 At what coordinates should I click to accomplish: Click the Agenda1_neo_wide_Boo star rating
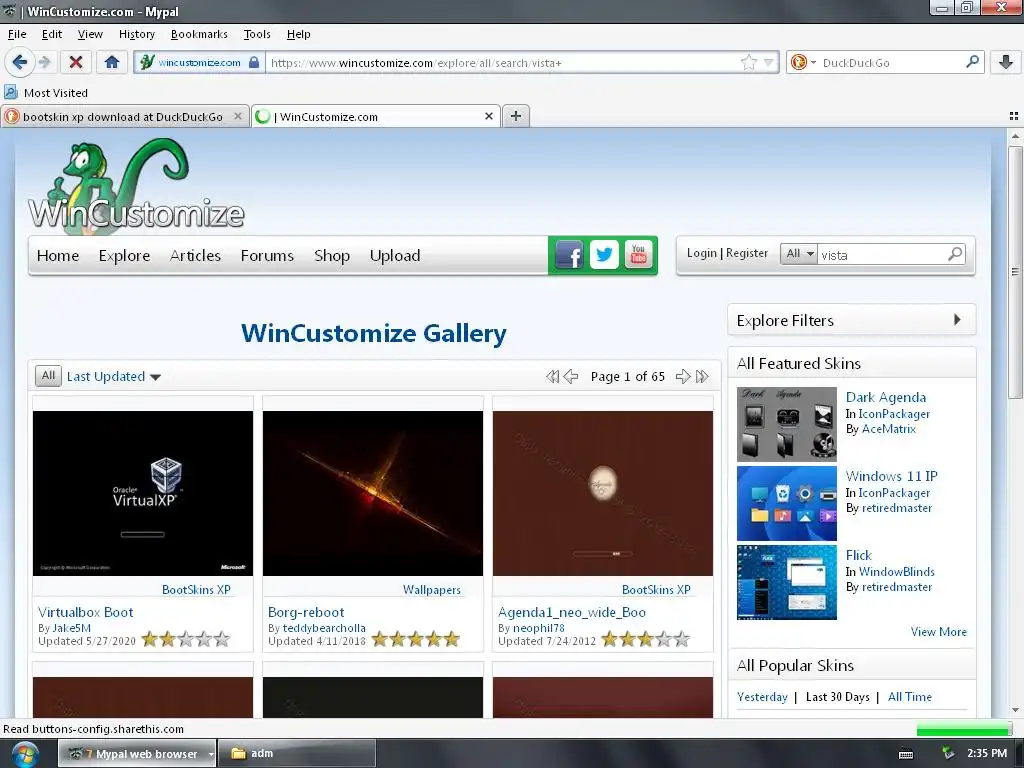(646, 639)
